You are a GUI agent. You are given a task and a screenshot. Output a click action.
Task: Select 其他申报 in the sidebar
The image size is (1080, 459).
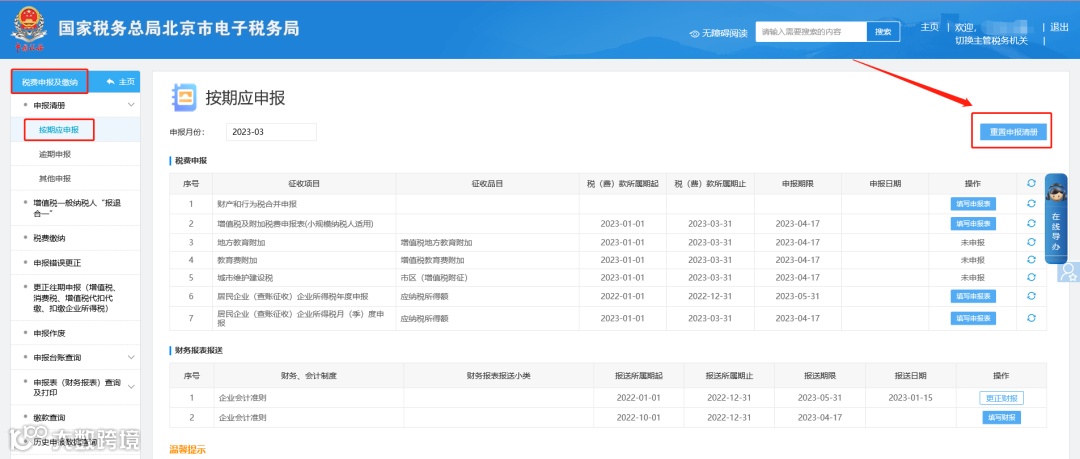[55, 178]
